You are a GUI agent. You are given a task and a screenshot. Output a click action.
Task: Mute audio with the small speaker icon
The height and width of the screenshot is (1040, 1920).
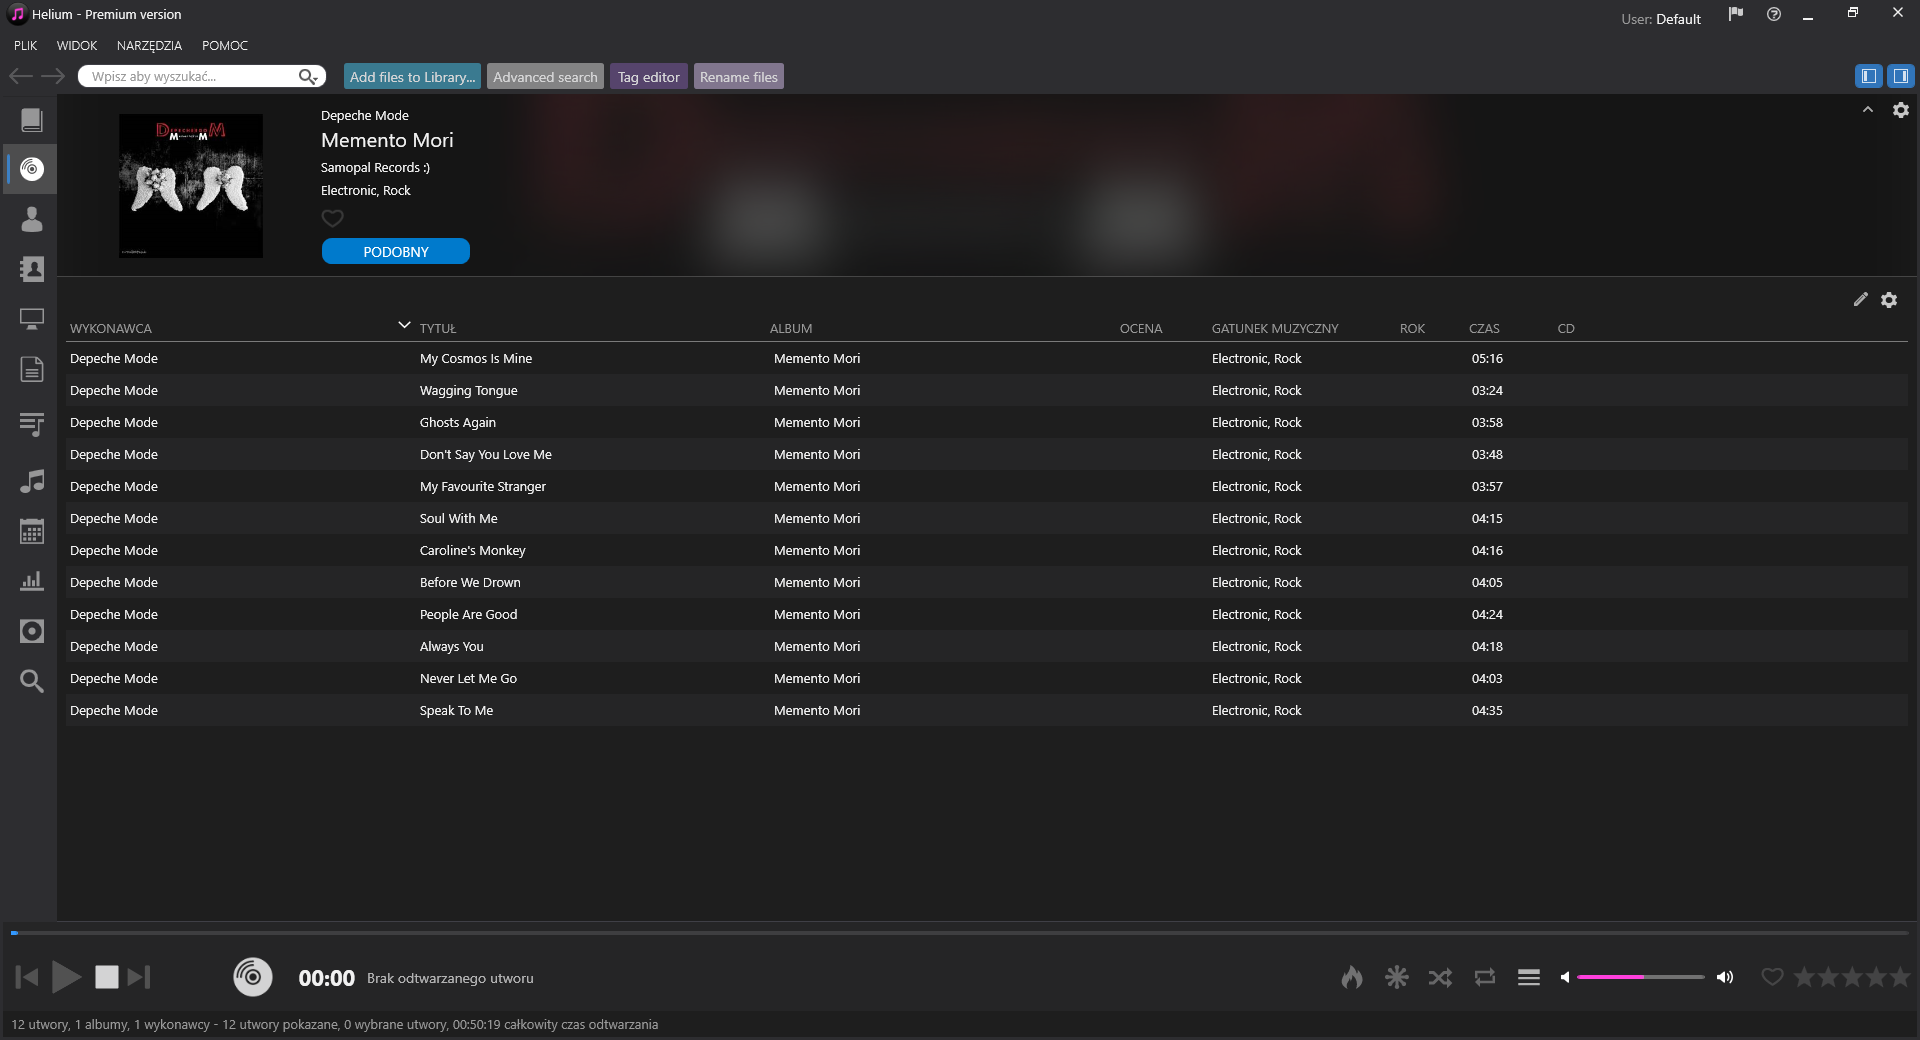pos(1565,977)
